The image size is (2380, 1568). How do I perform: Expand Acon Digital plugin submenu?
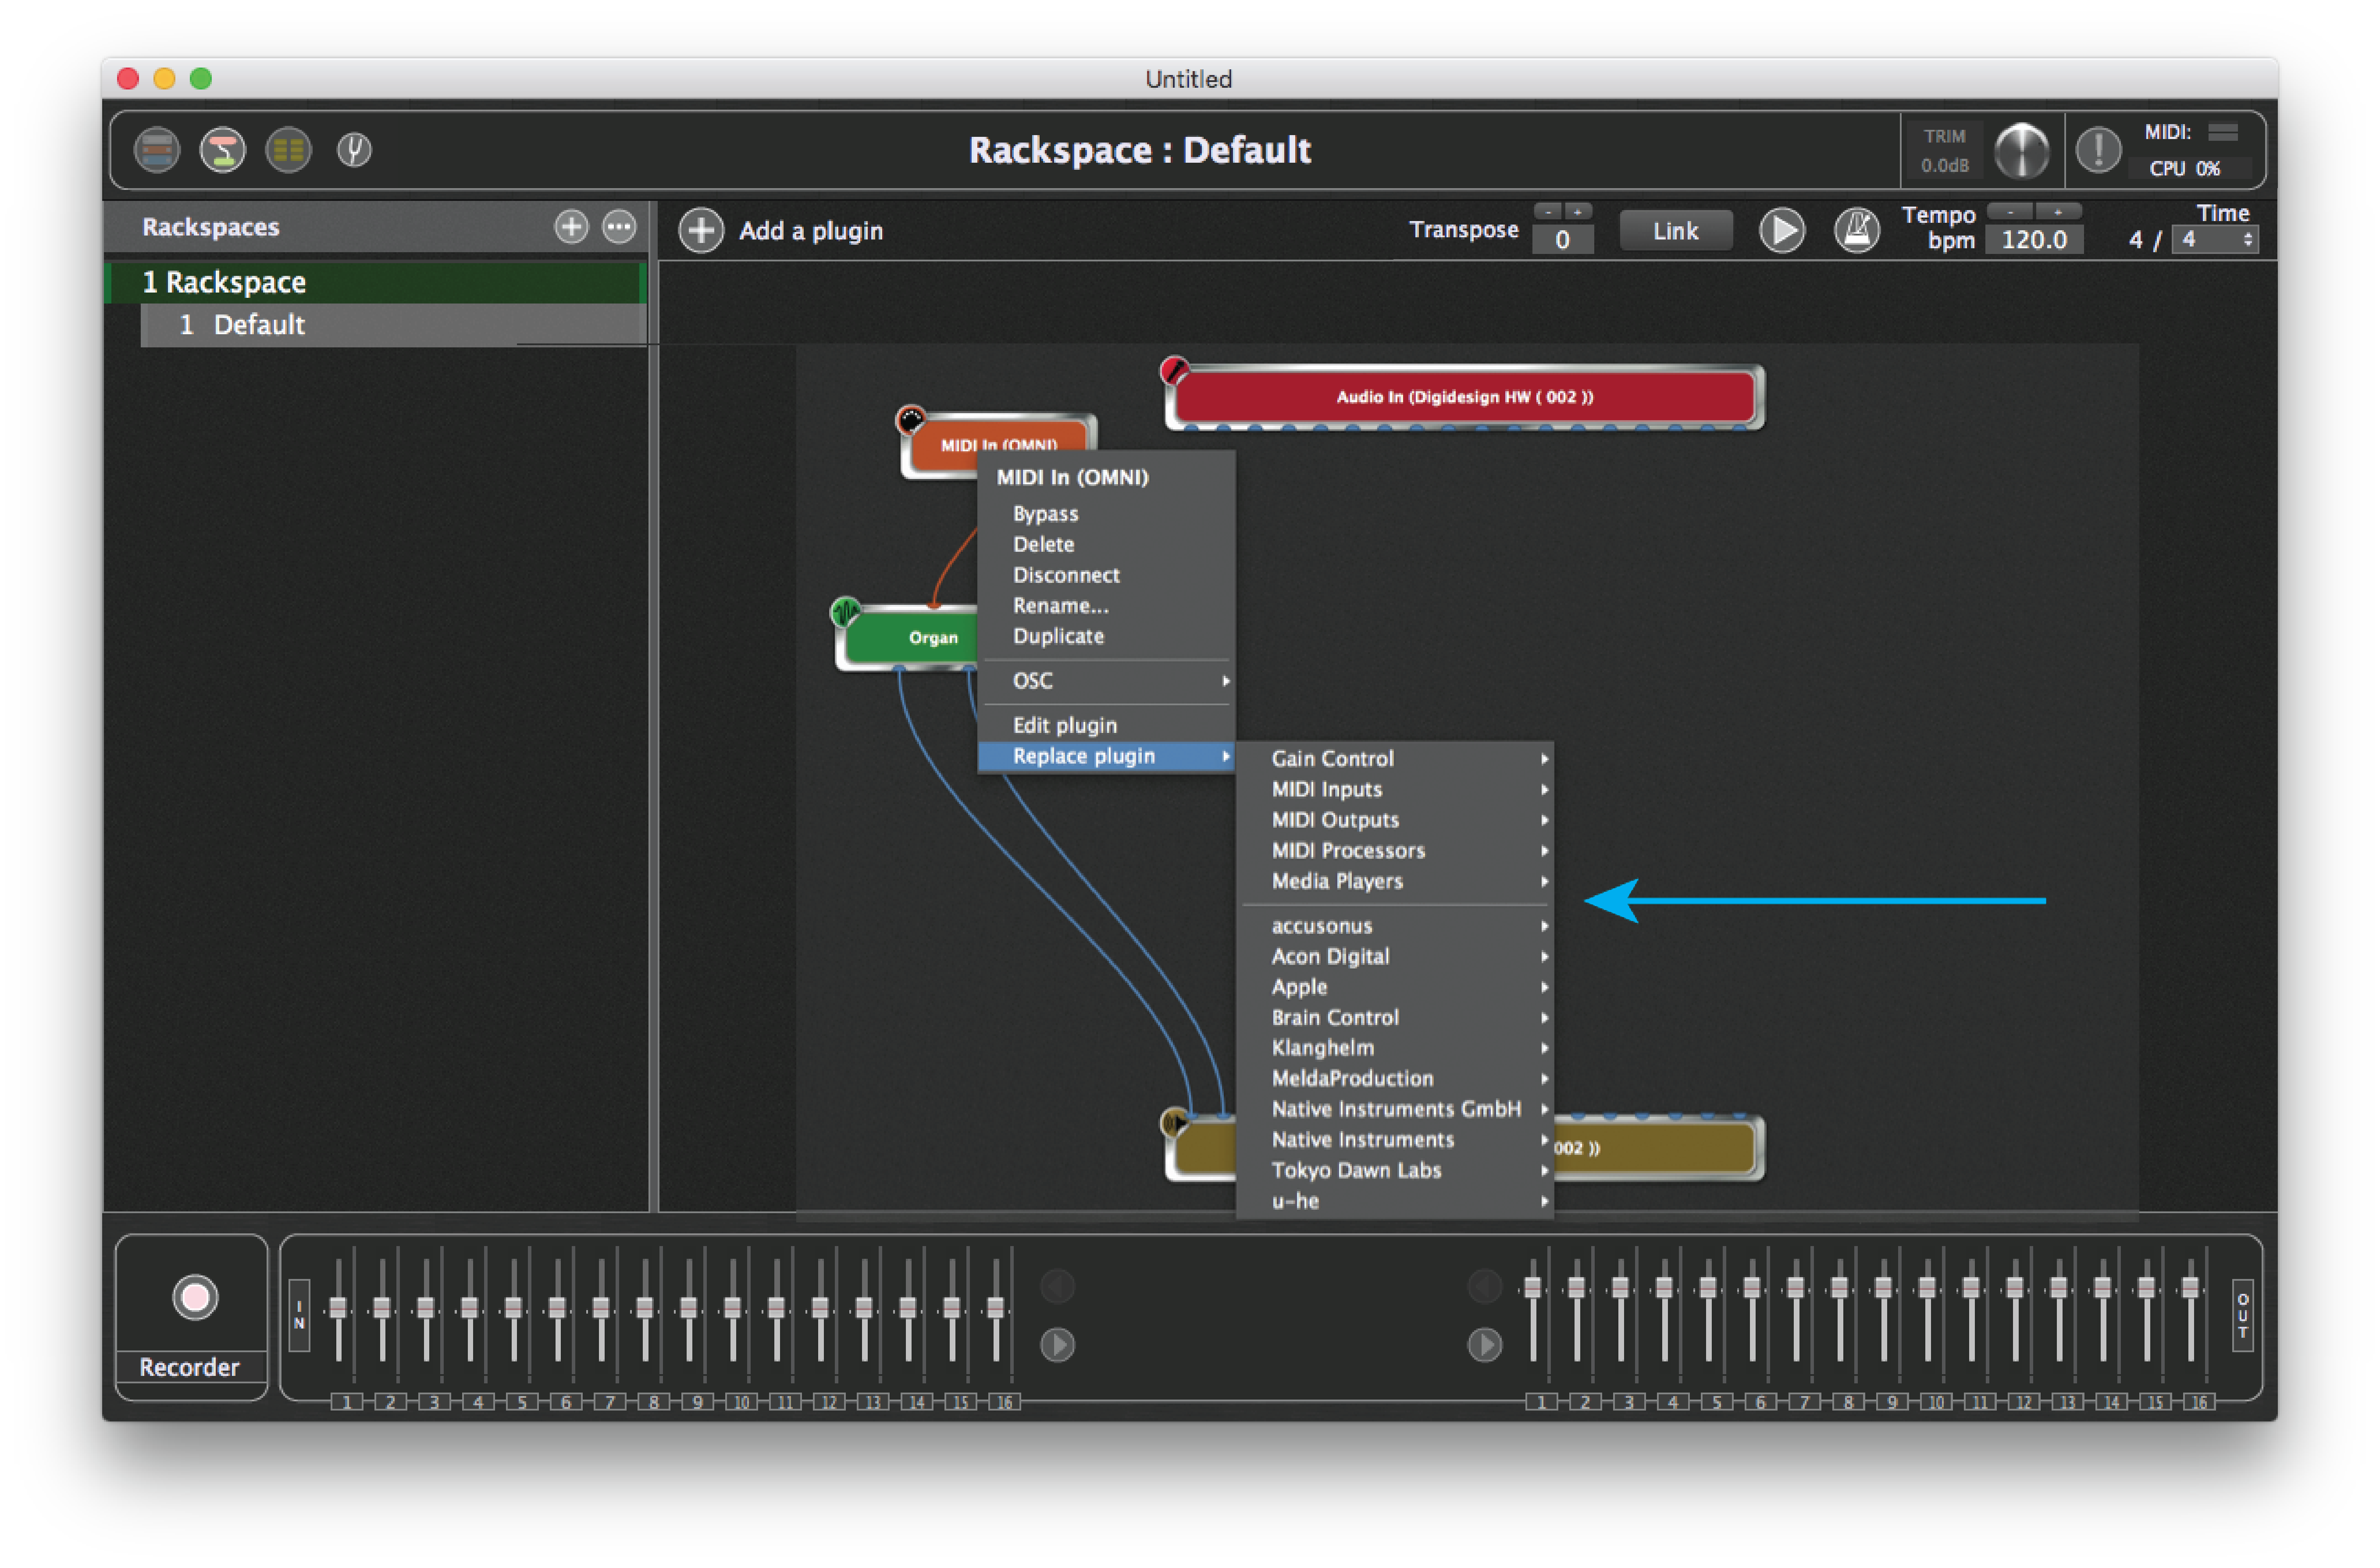[1395, 956]
